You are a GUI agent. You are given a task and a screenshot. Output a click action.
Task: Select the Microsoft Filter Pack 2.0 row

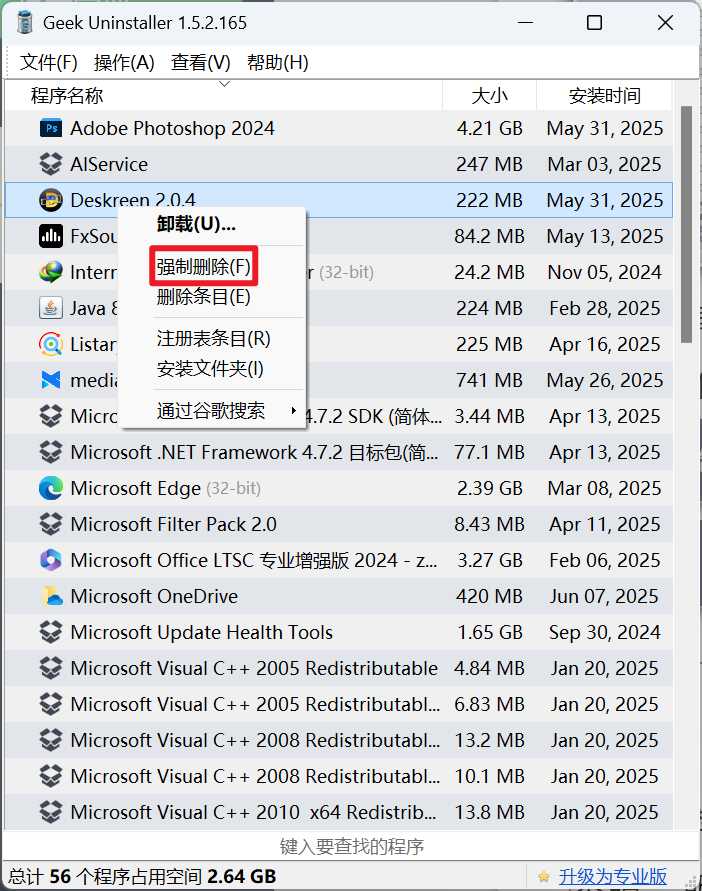(339, 524)
